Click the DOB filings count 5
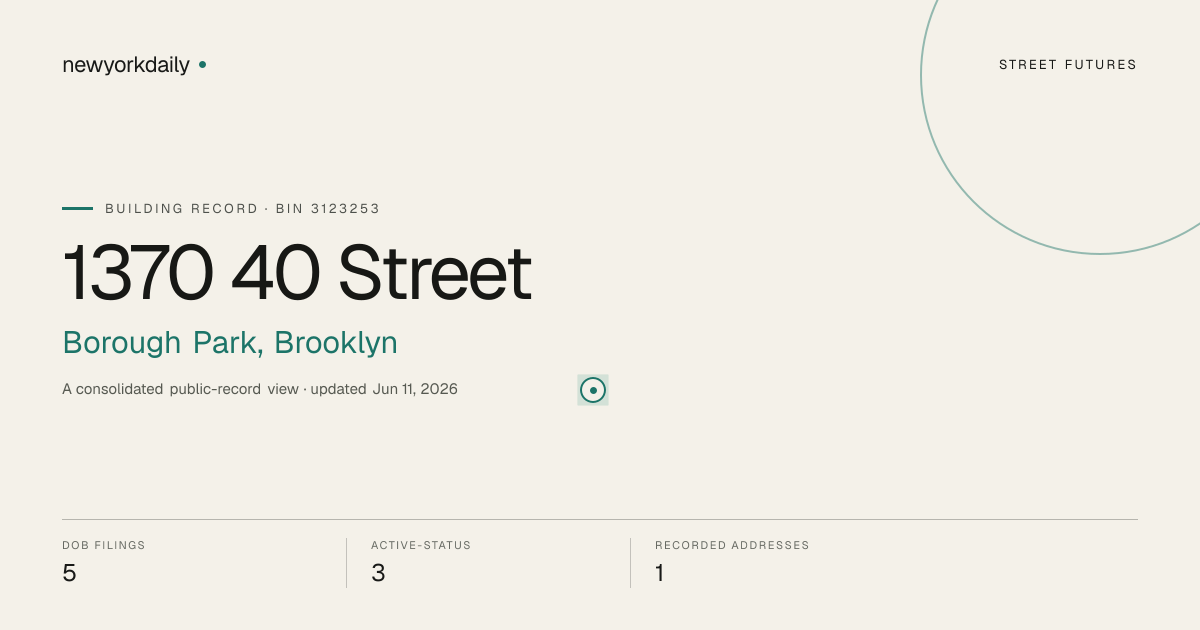The height and width of the screenshot is (630, 1200). coord(69,573)
